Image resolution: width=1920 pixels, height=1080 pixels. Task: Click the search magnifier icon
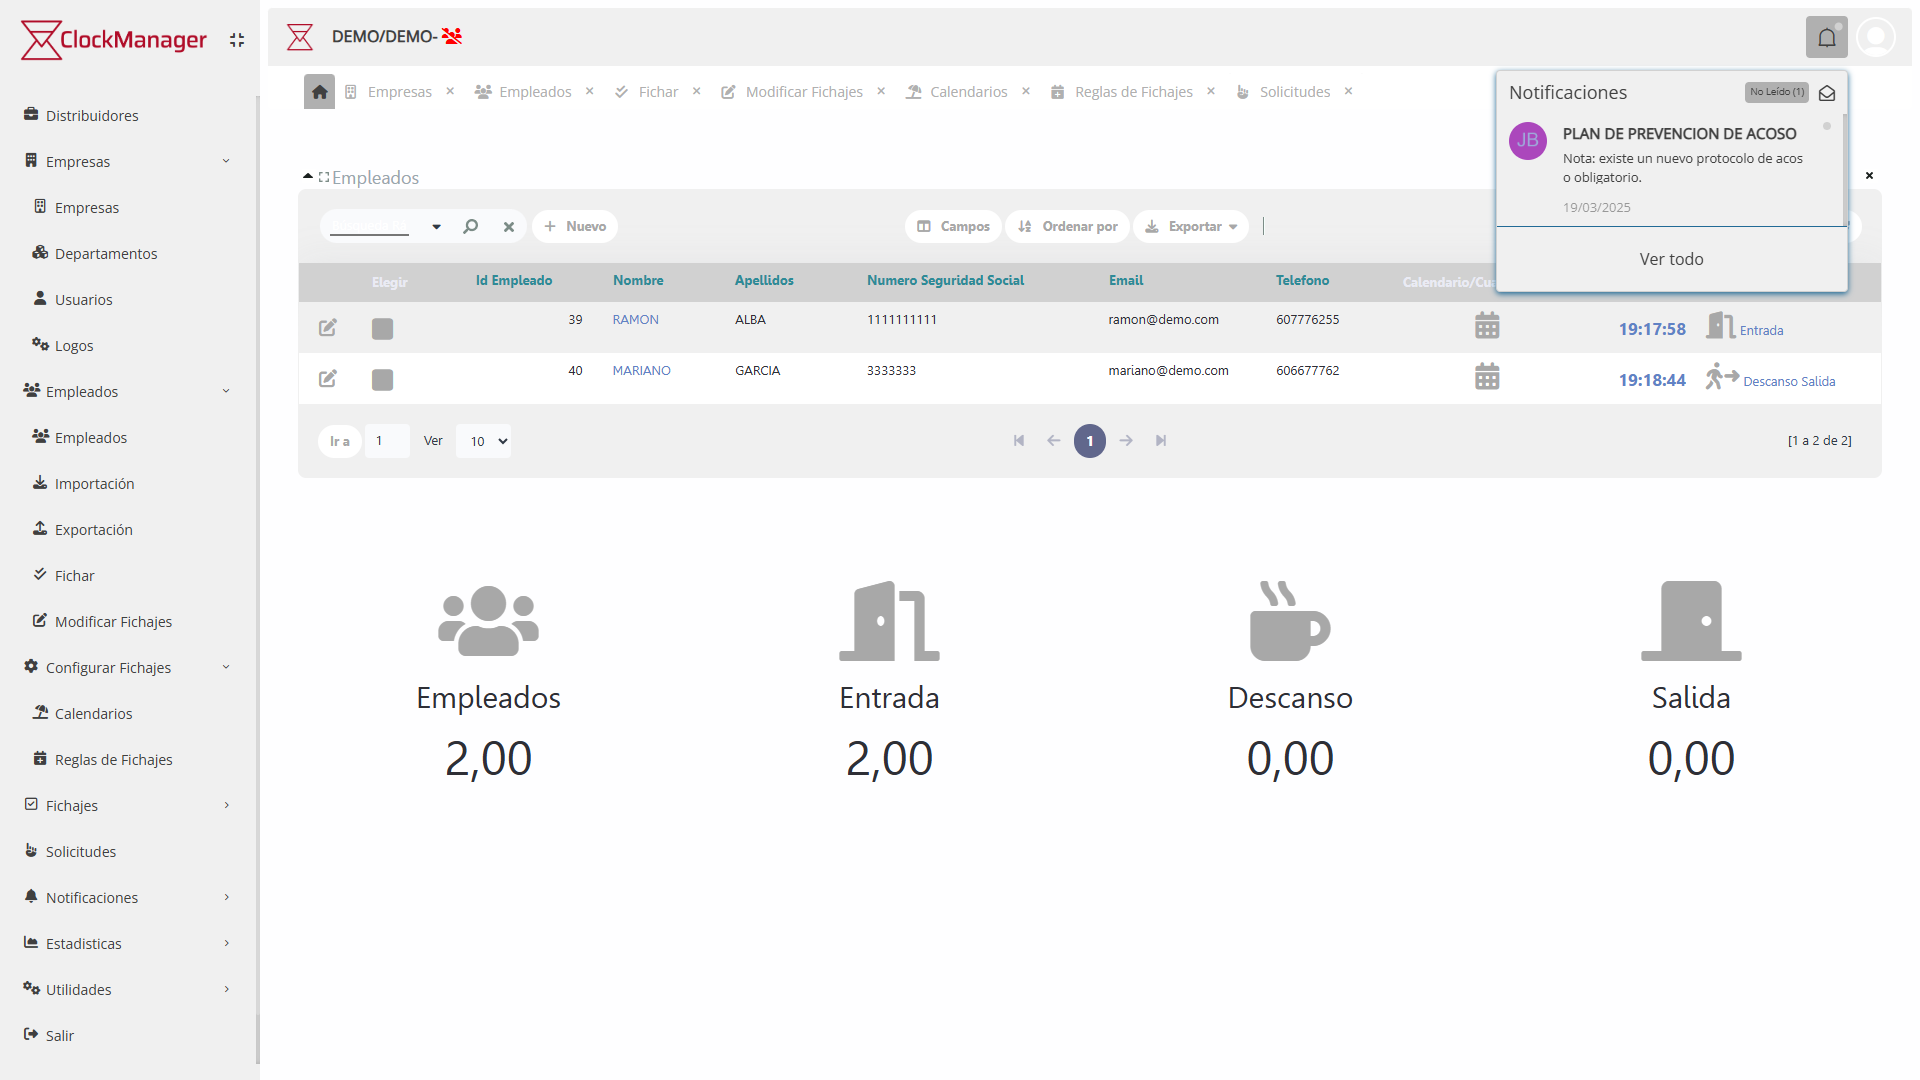(x=471, y=227)
